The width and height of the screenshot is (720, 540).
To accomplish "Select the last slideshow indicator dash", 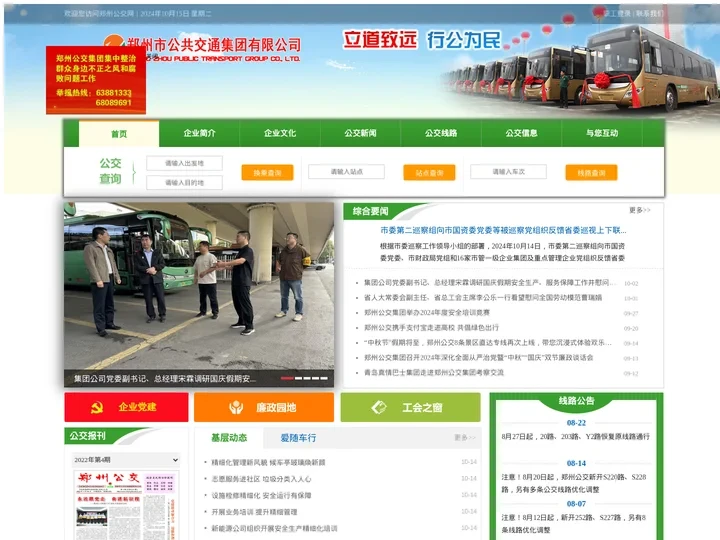I will 324,378.
